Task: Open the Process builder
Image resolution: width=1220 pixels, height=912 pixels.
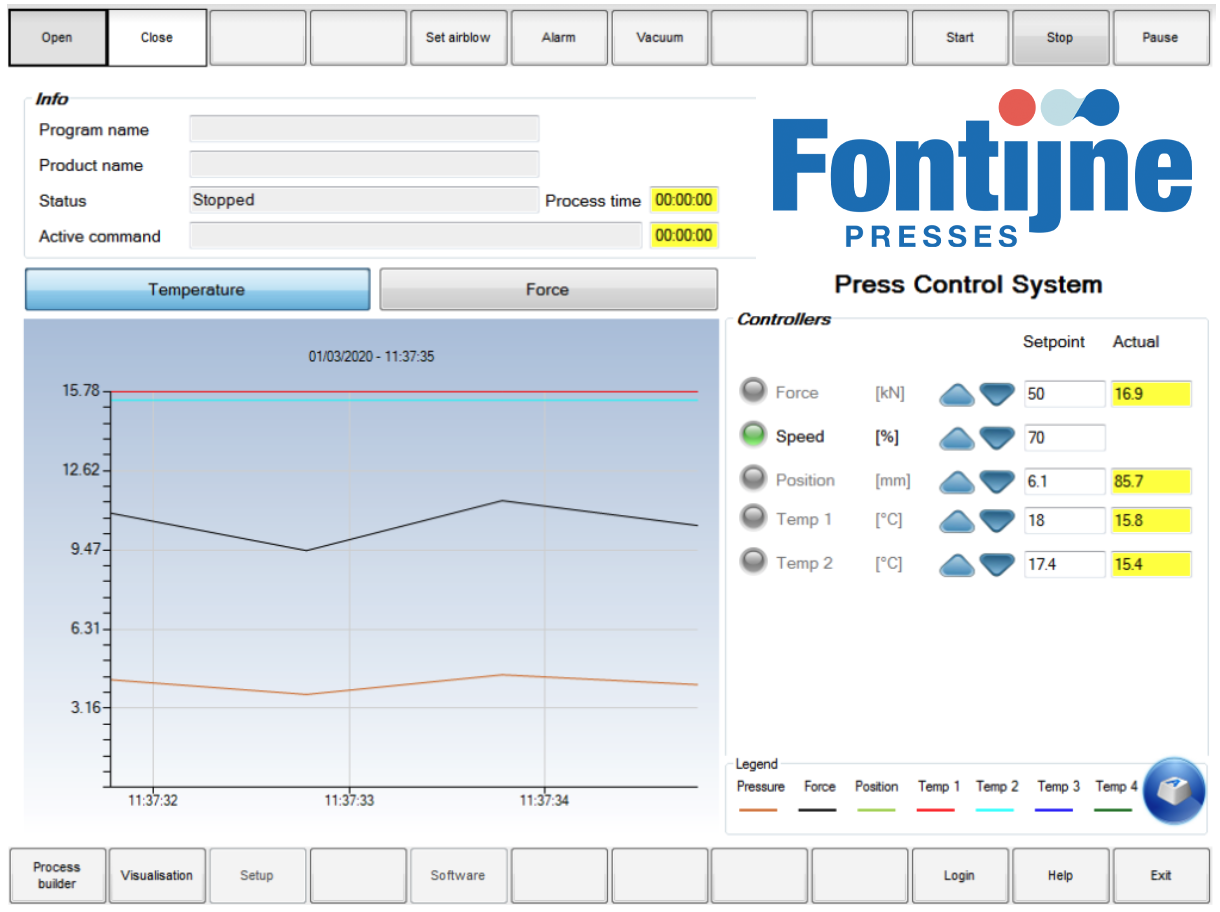Action: pos(57,876)
